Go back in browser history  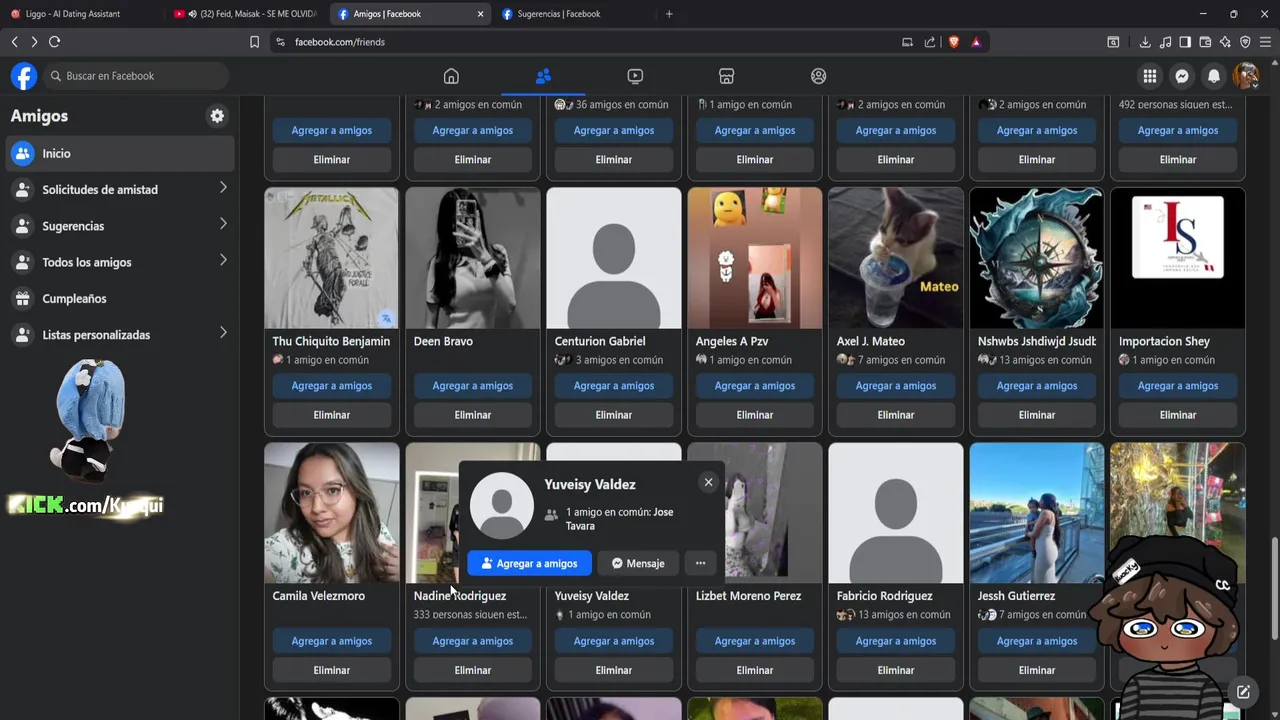pos(14,42)
